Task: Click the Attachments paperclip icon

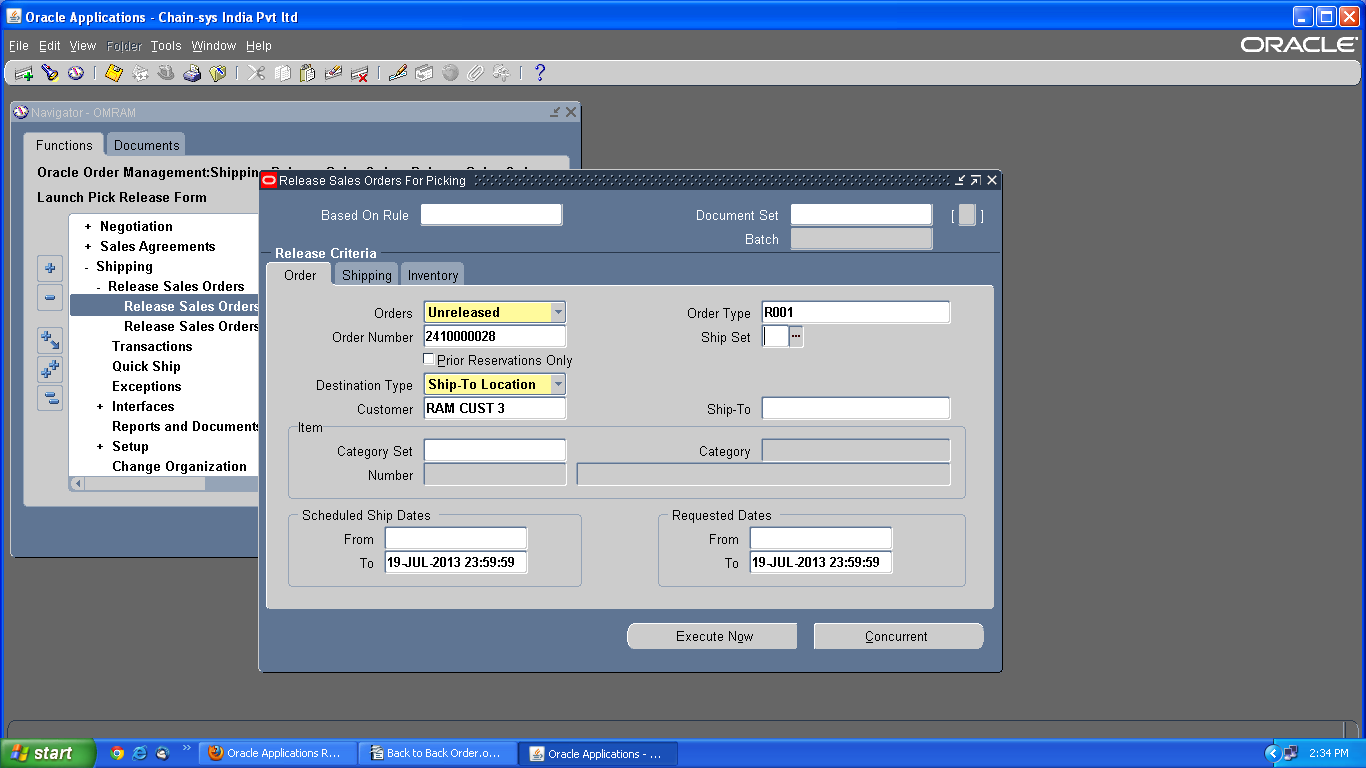Action: 476,73
